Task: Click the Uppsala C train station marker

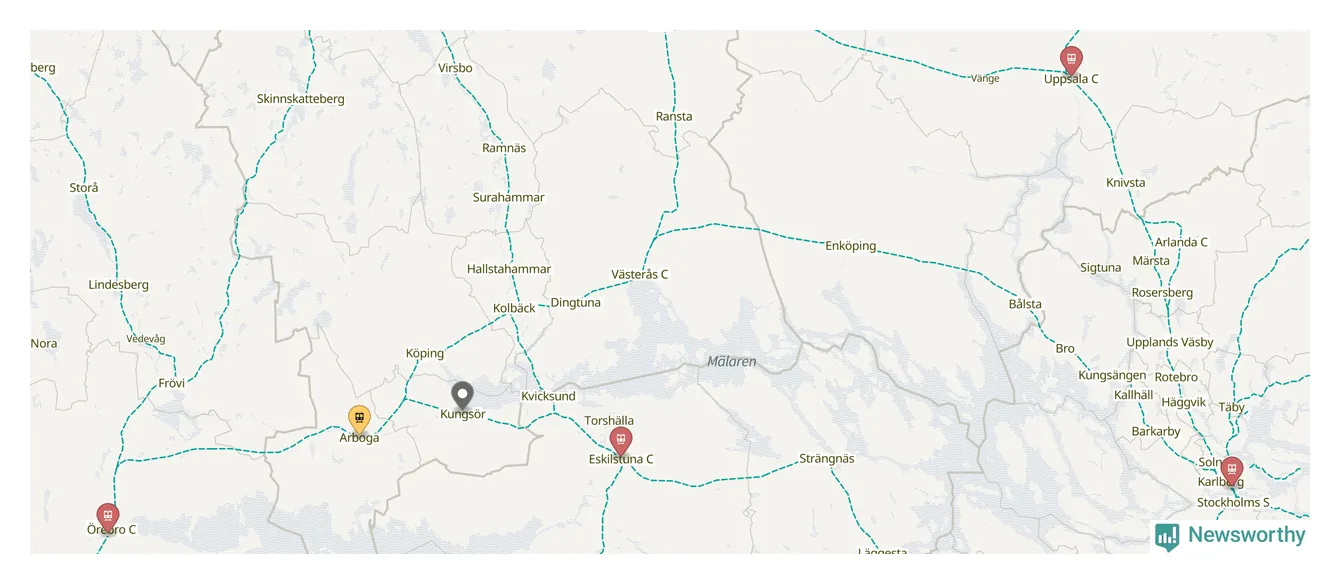Action: click(1071, 60)
